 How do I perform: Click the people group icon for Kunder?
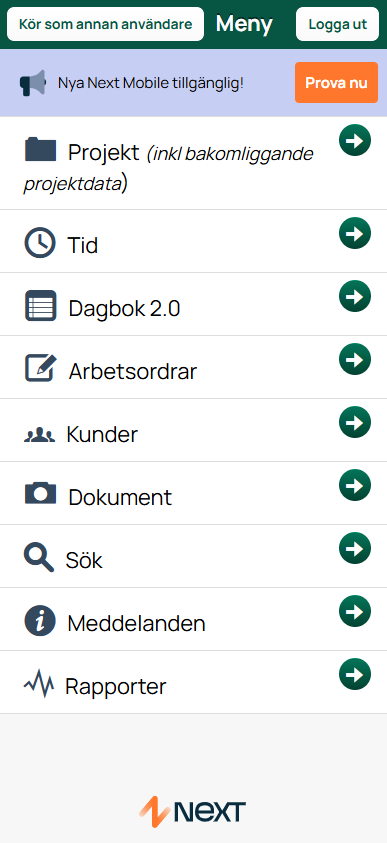coord(39,435)
